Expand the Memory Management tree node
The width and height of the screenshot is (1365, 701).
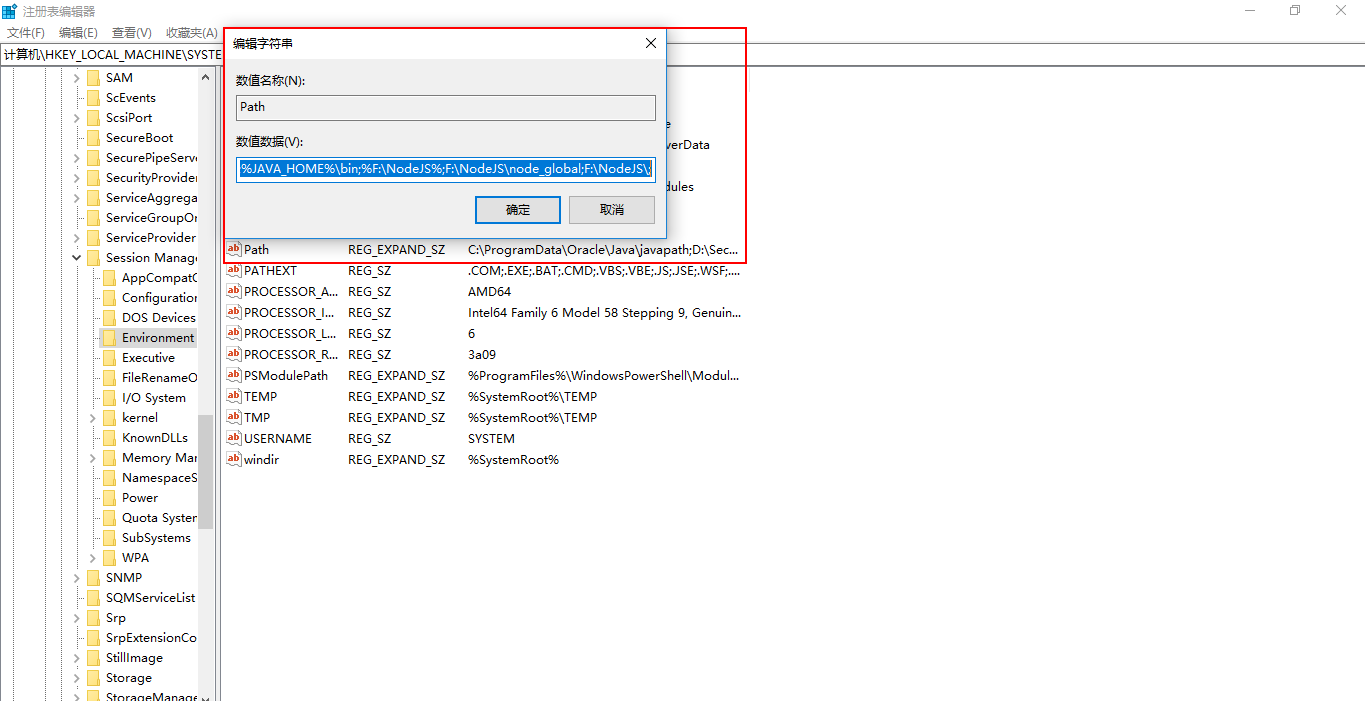pyautogui.click(x=93, y=458)
